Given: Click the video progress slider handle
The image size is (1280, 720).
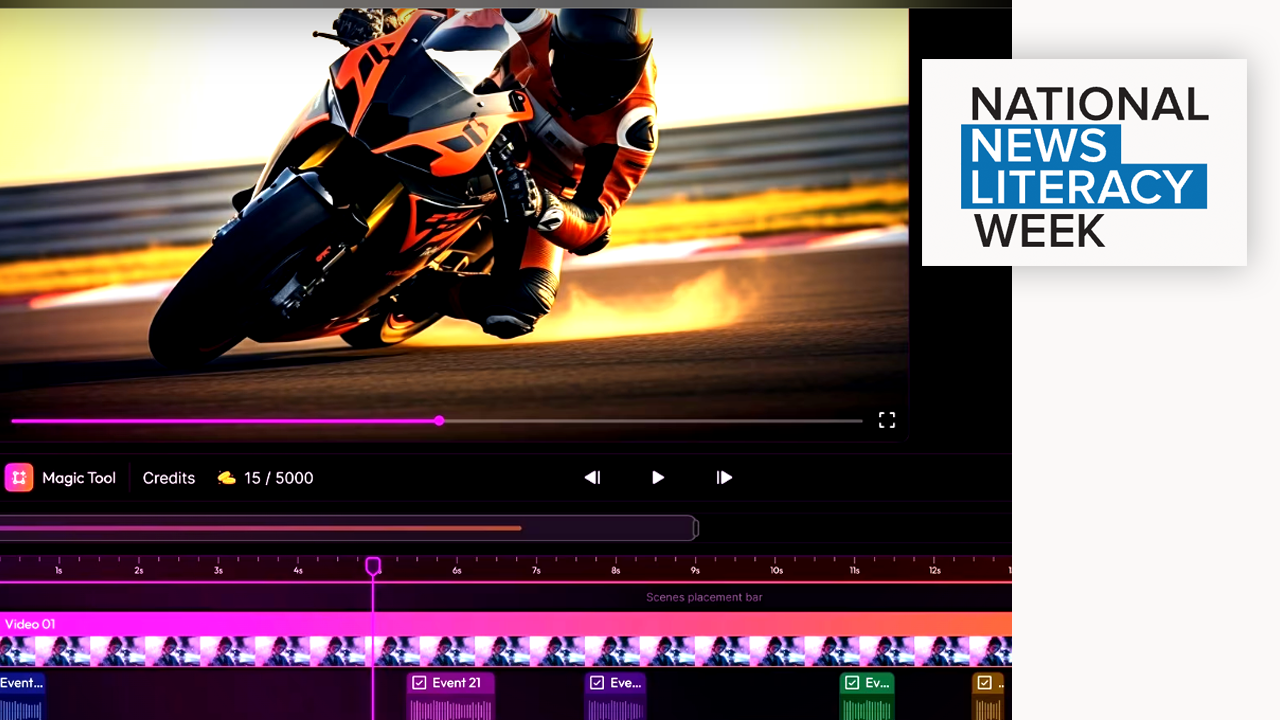Looking at the screenshot, I should click(439, 421).
